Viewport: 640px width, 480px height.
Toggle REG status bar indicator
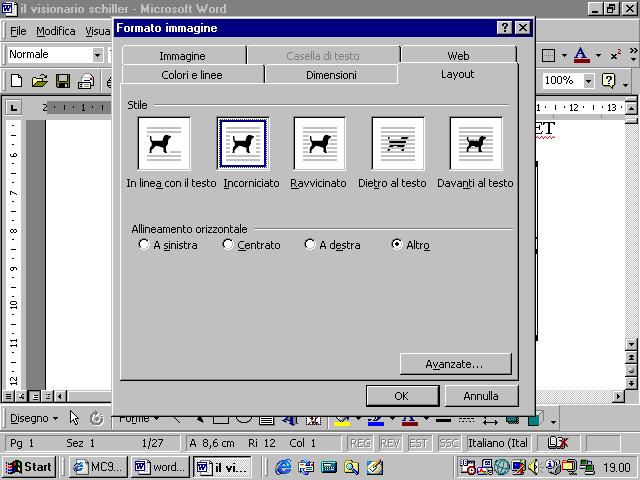click(360, 443)
